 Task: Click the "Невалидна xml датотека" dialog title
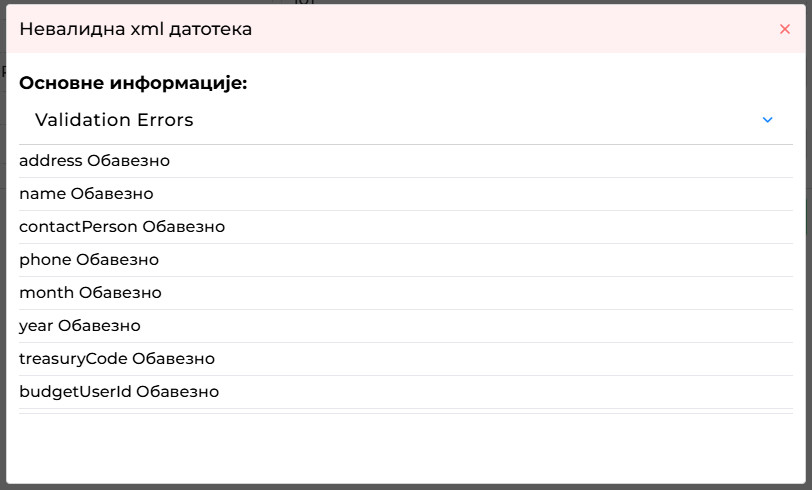click(x=136, y=29)
